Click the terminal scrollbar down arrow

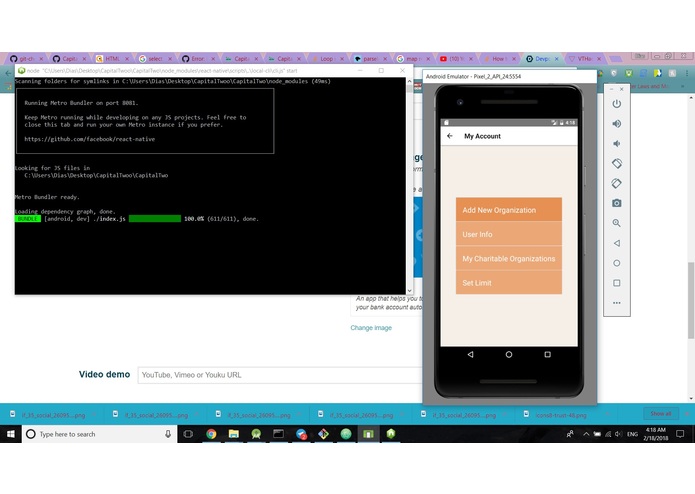click(409, 291)
